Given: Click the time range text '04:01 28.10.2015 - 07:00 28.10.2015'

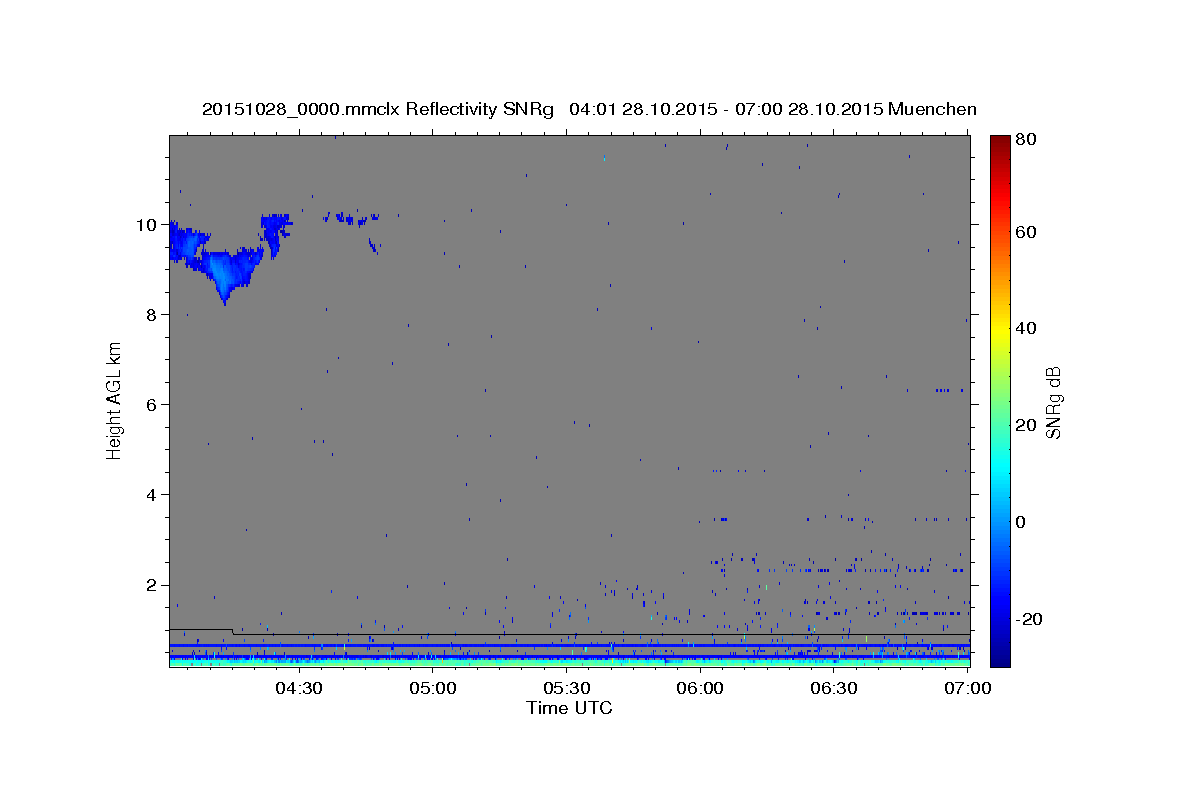Looking at the screenshot, I should [725, 109].
